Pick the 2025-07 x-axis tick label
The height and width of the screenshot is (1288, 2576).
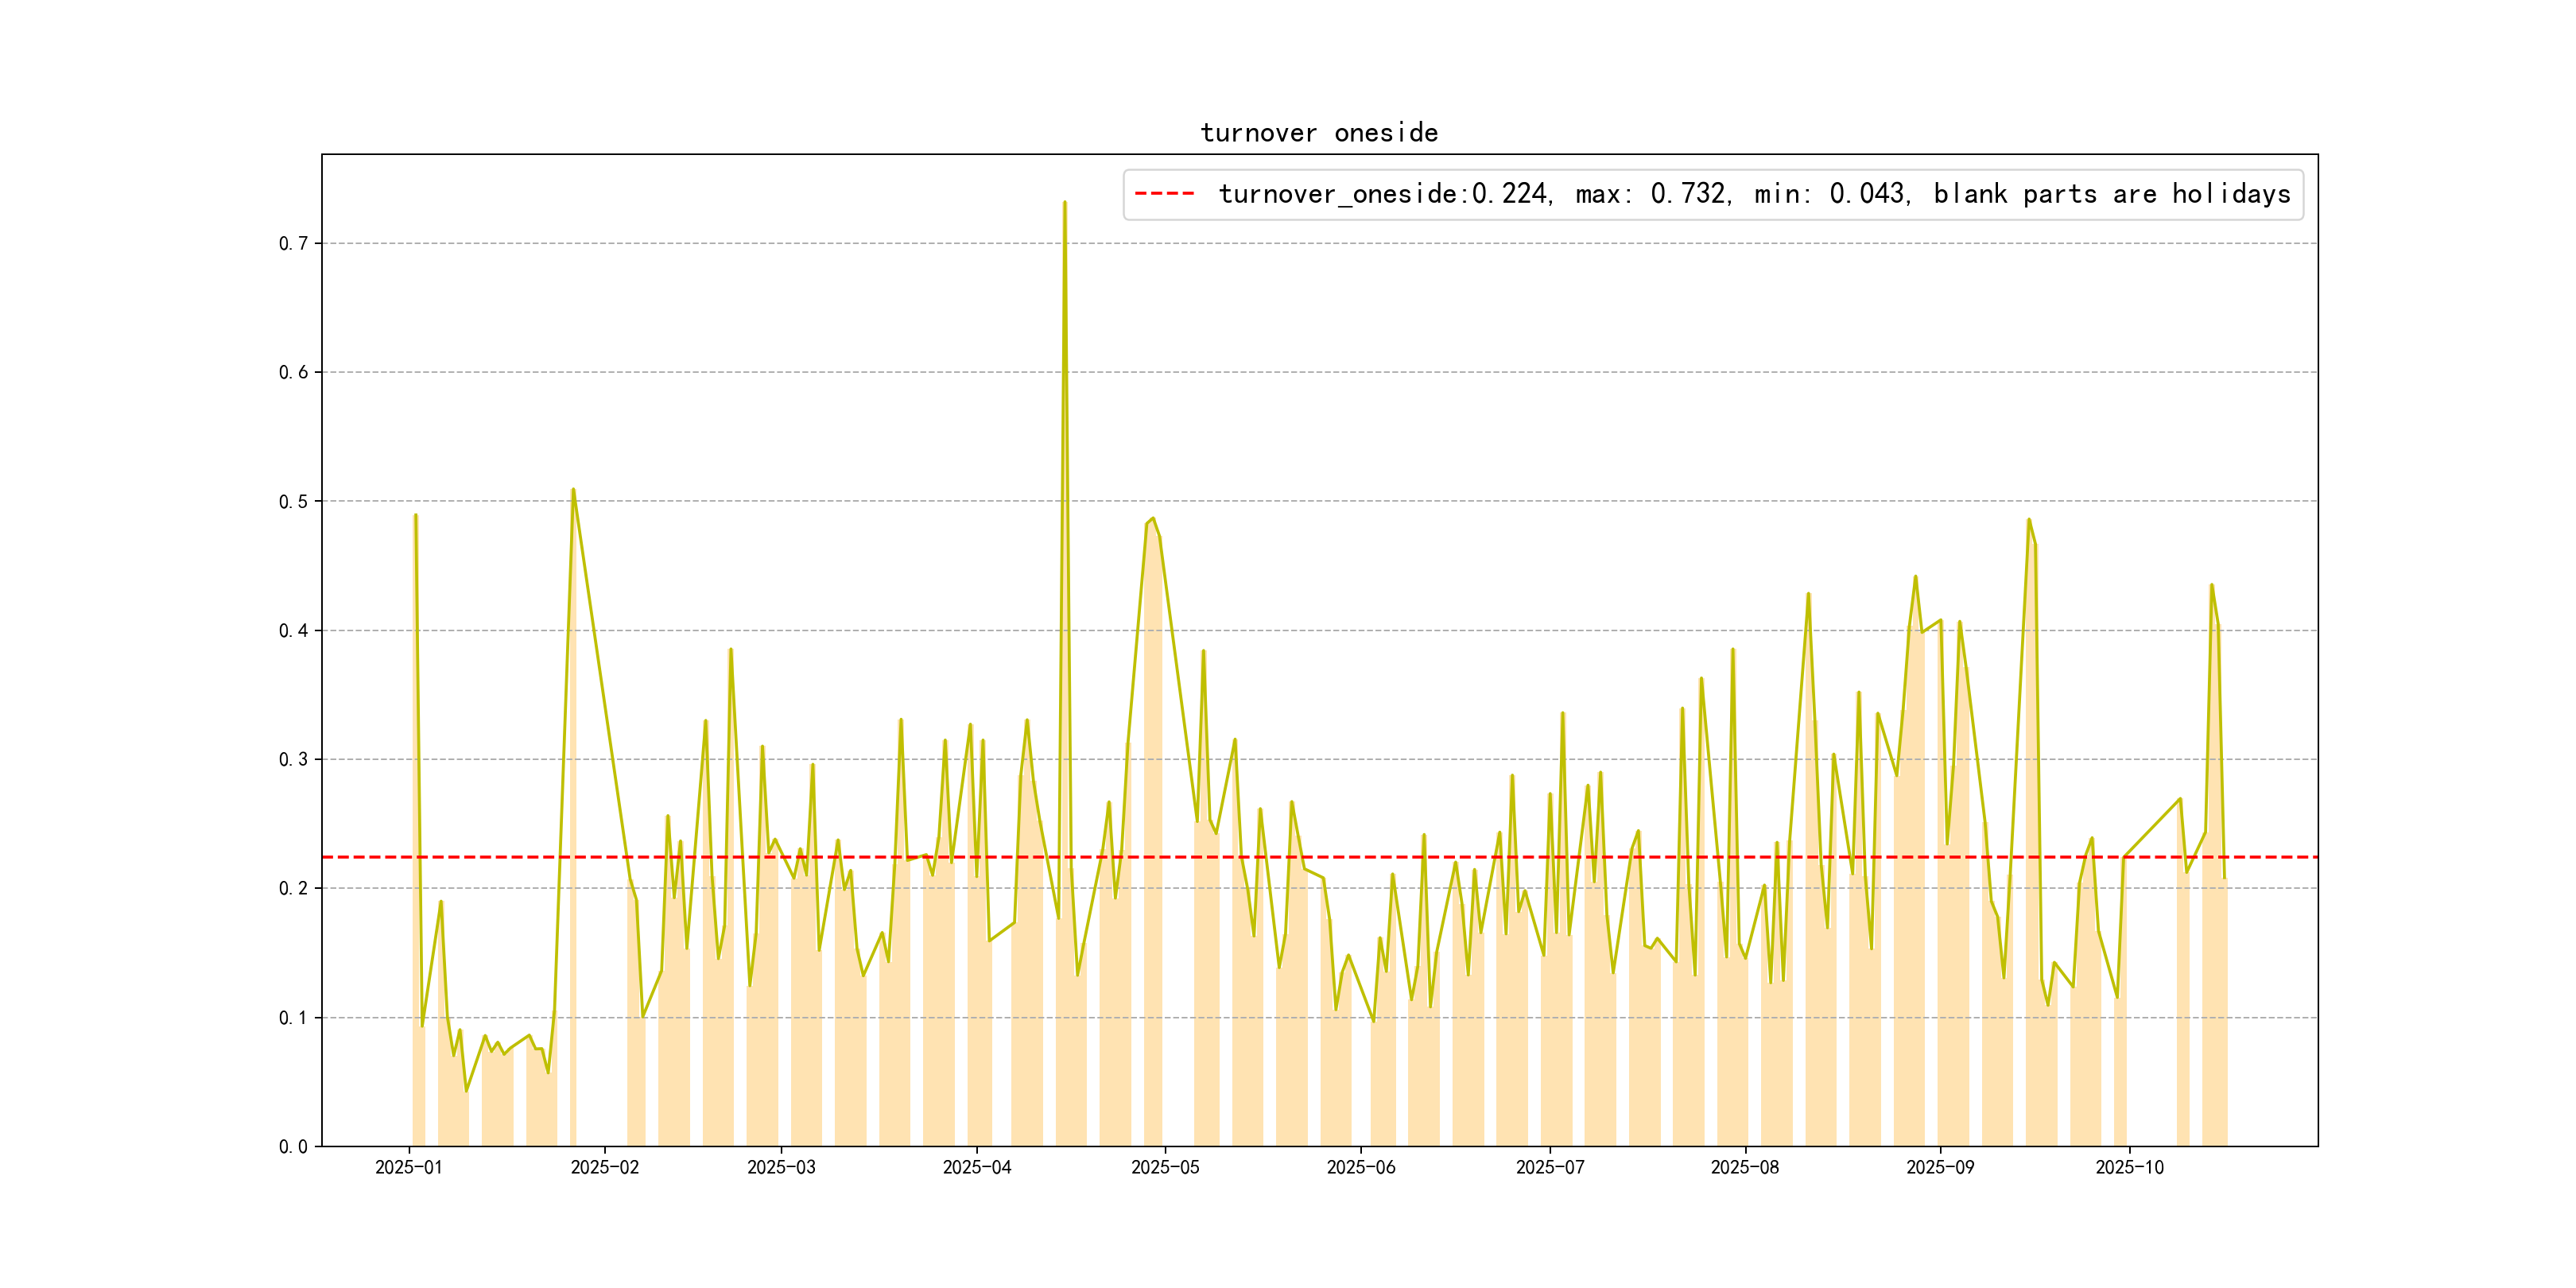pyautogui.click(x=1550, y=1168)
